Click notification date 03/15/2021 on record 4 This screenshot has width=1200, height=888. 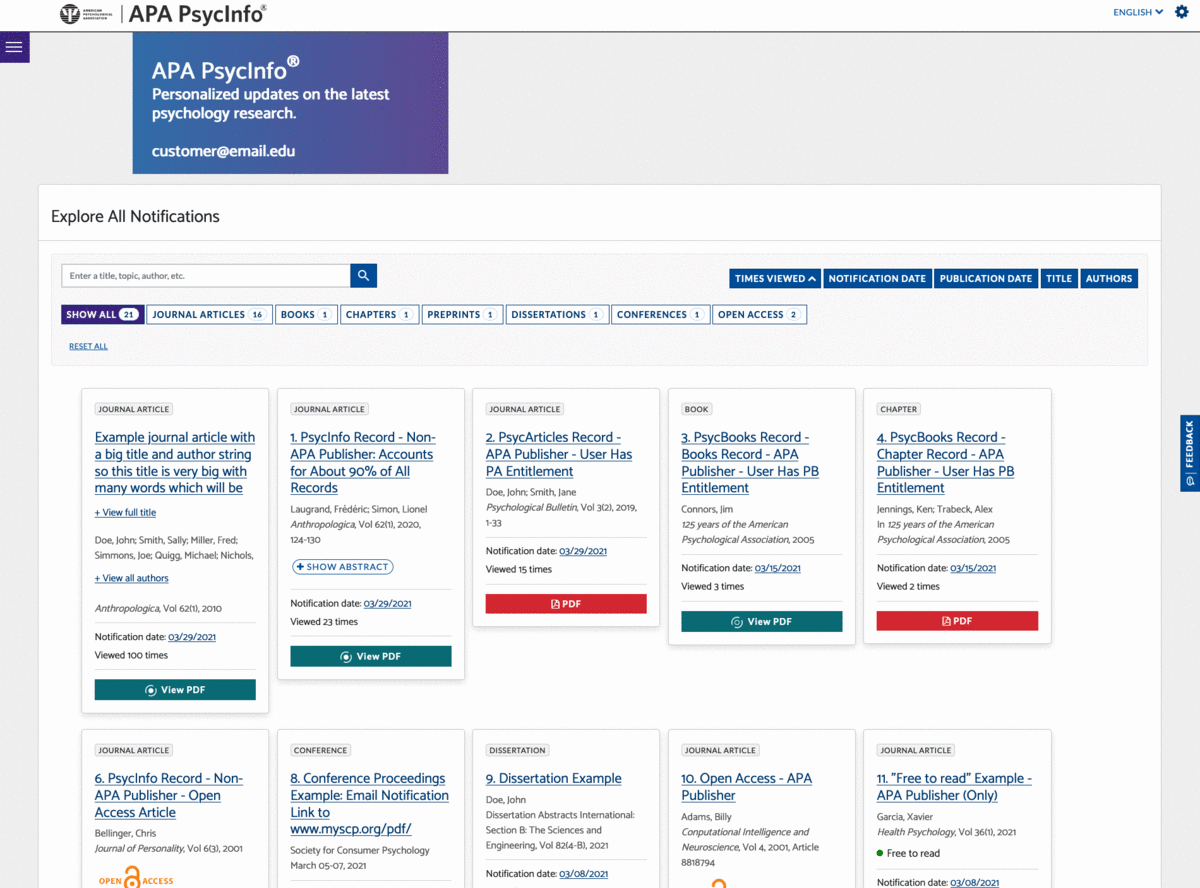coord(973,568)
